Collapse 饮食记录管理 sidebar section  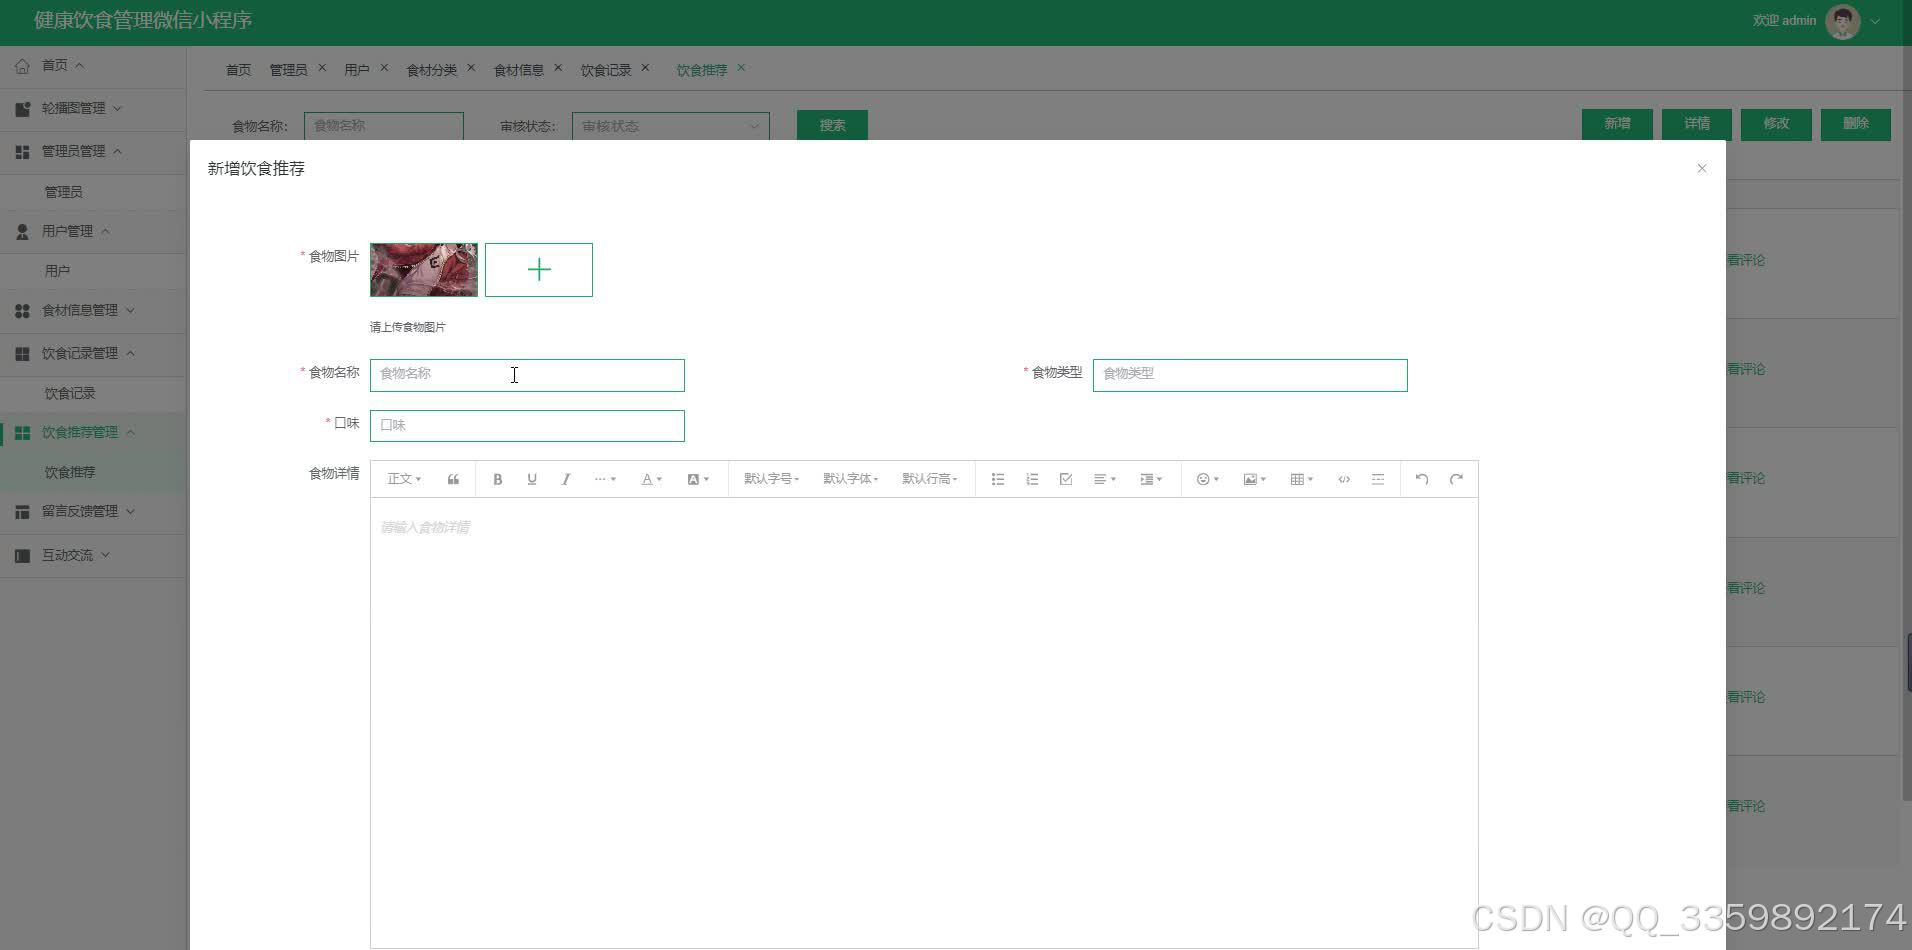(93, 353)
